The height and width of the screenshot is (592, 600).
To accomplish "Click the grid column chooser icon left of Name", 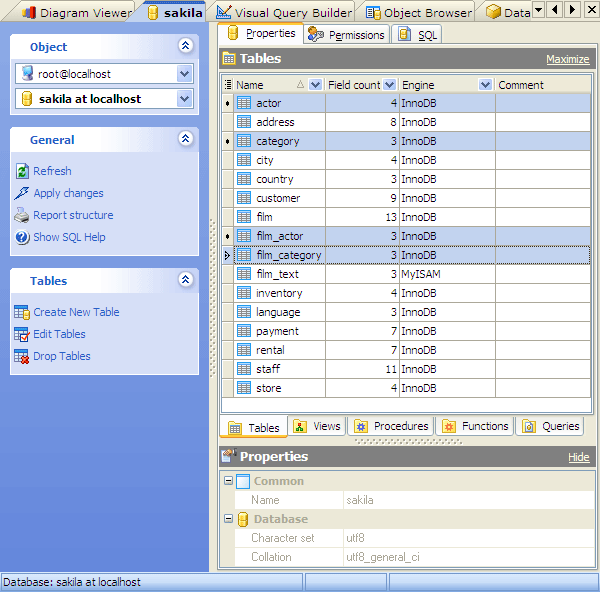I will pos(228,85).
